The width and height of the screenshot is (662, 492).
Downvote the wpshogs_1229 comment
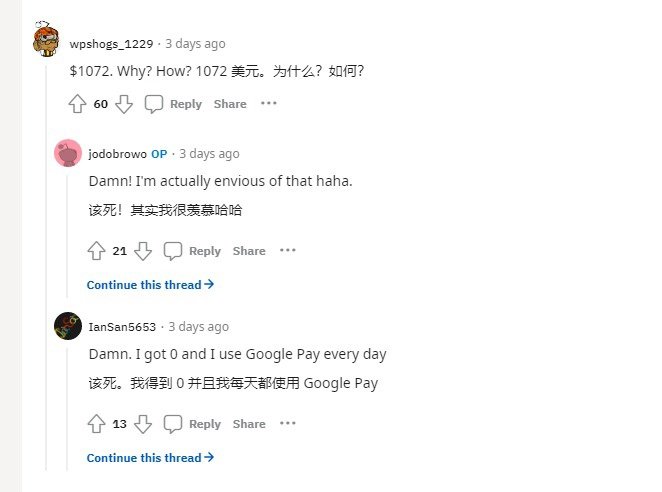pyautogui.click(x=124, y=104)
